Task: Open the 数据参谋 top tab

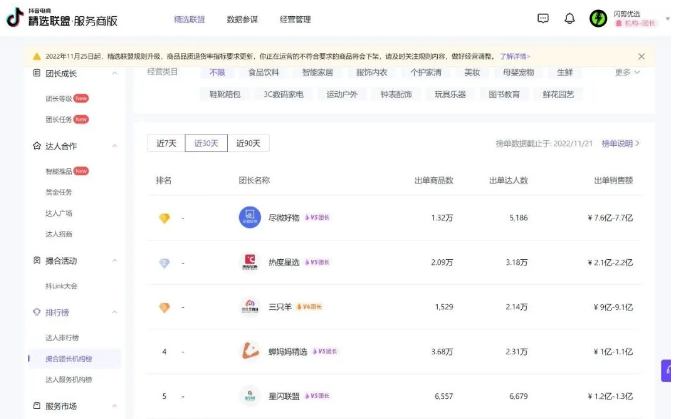Action: (242, 19)
